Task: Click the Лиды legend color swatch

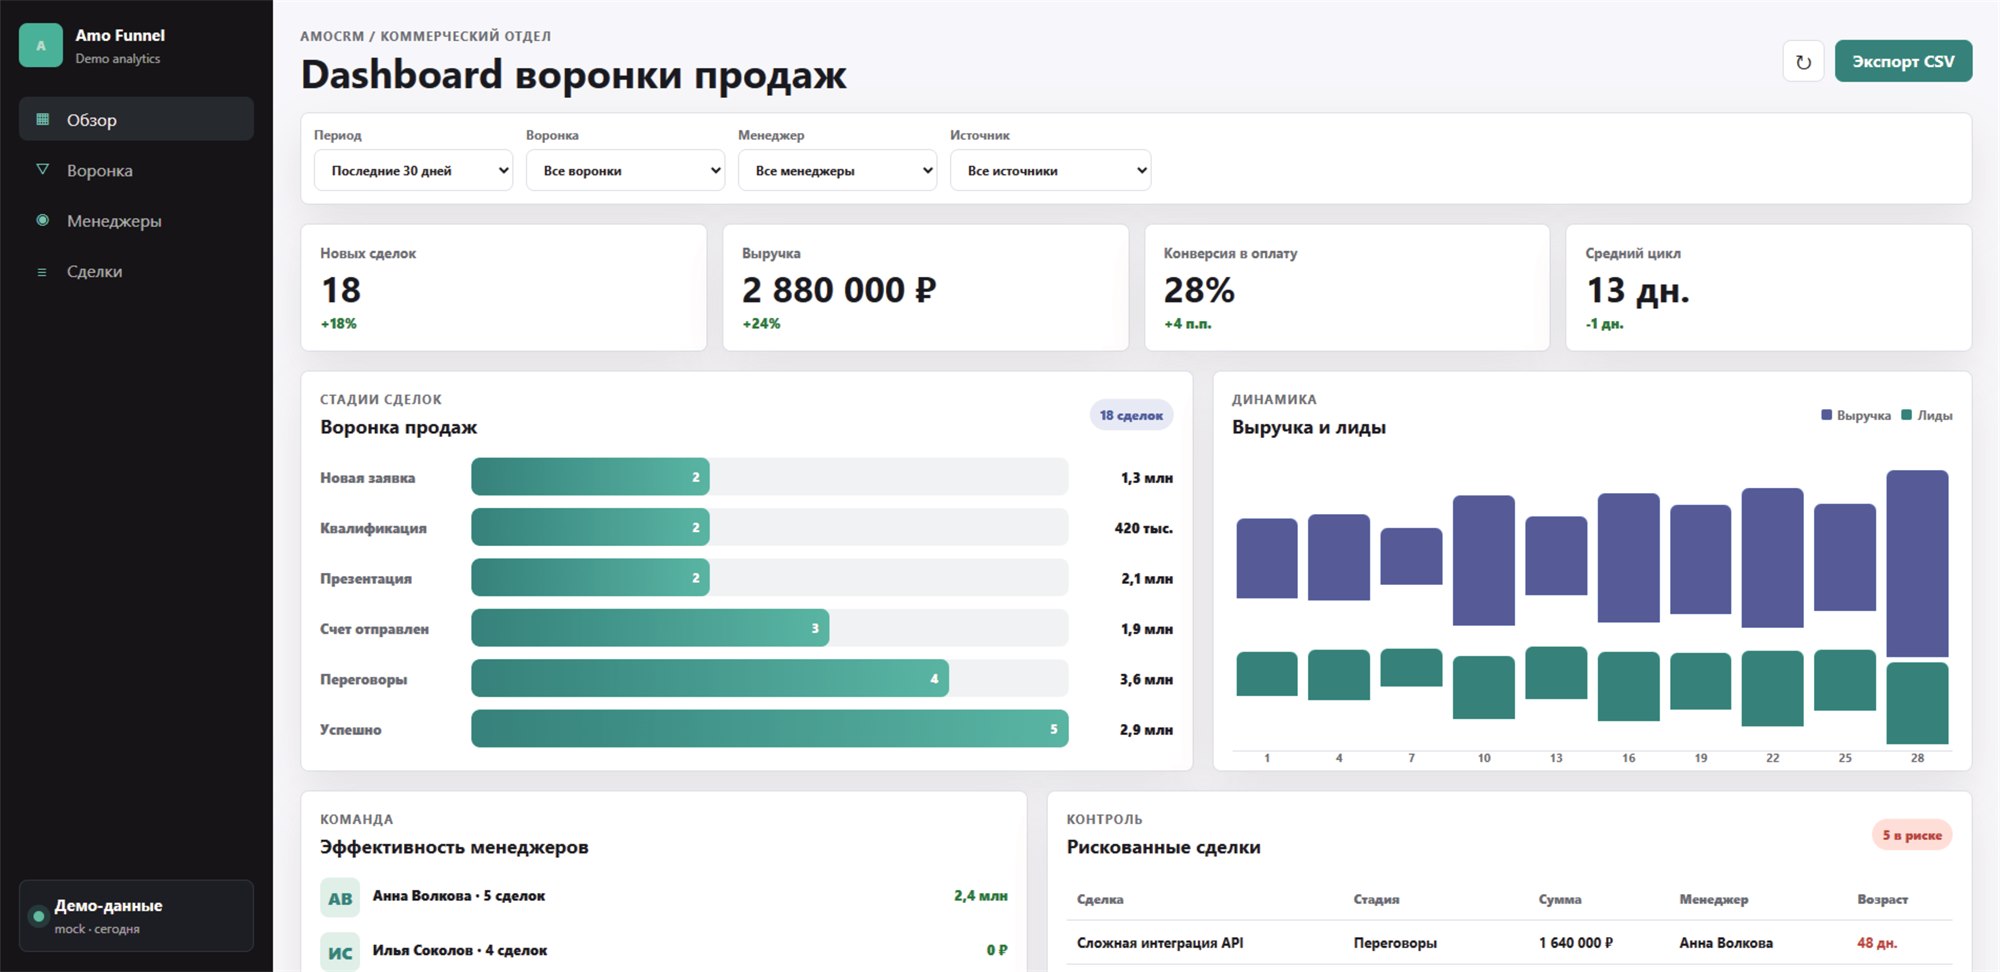Action: click(1906, 415)
